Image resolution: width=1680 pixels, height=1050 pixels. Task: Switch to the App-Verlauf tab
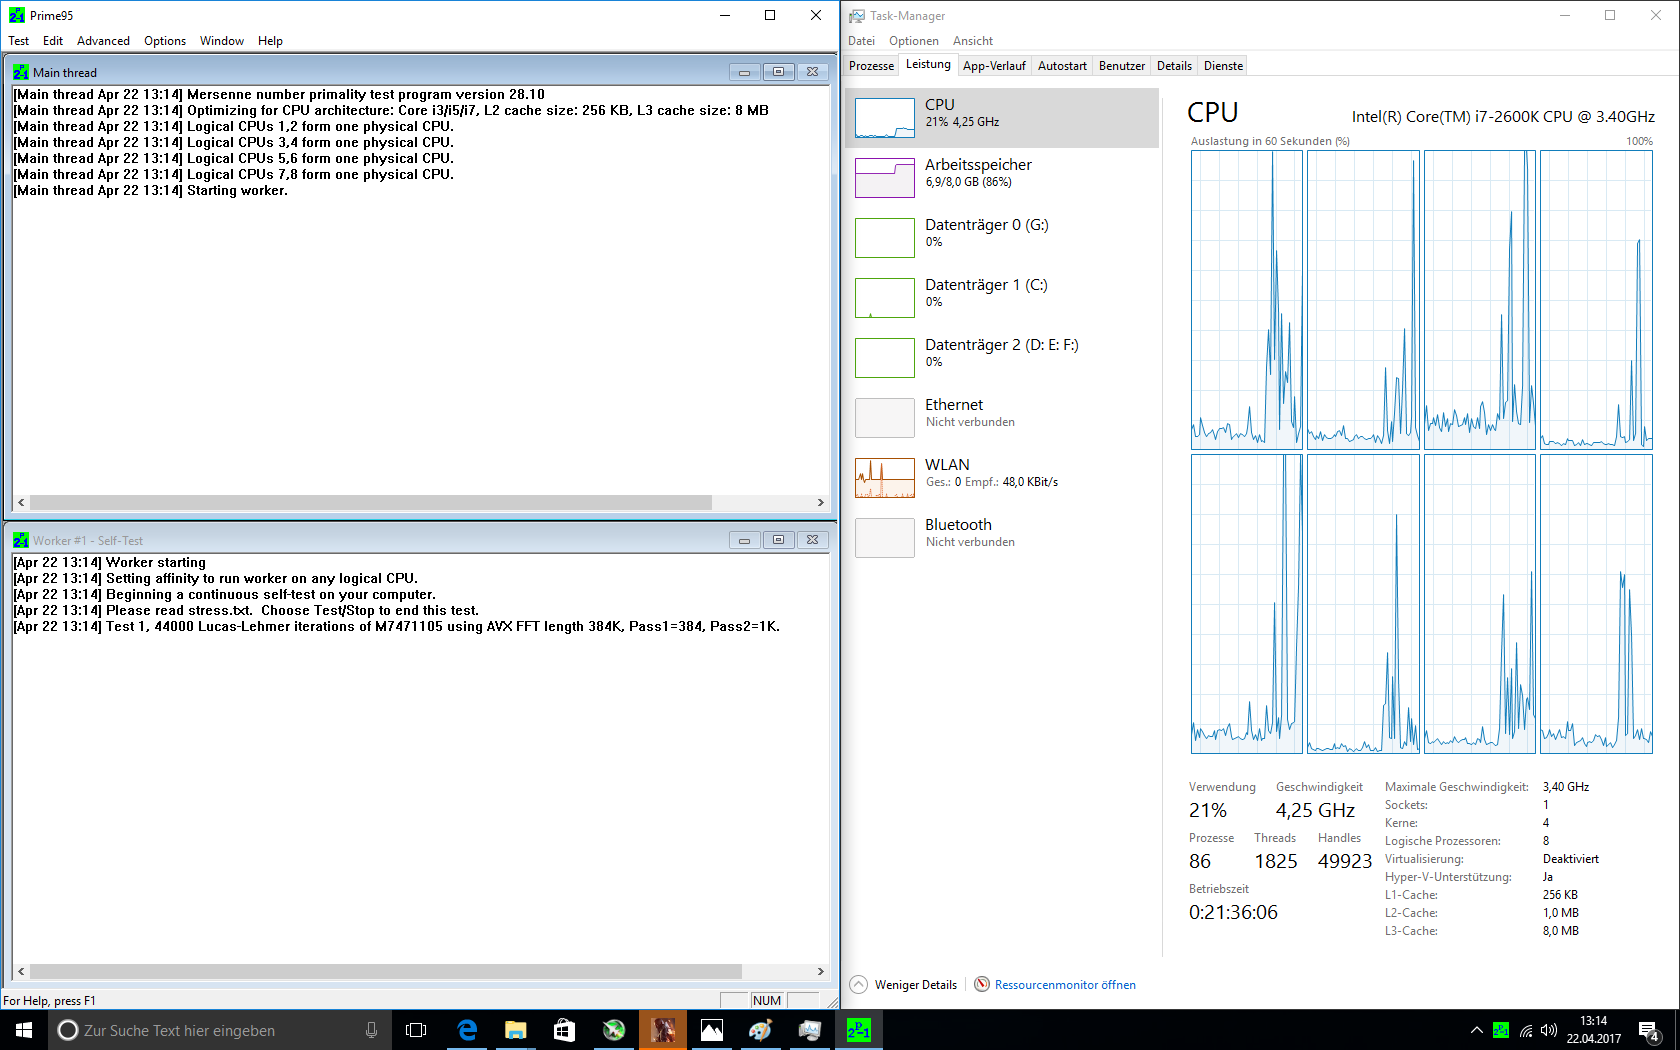[x=994, y=66]
